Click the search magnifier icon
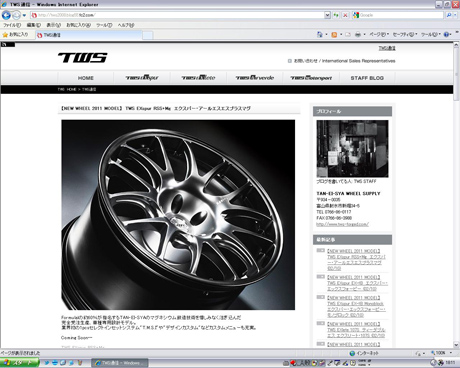Viewport: 460px width, 368px height. click(449, 15)
